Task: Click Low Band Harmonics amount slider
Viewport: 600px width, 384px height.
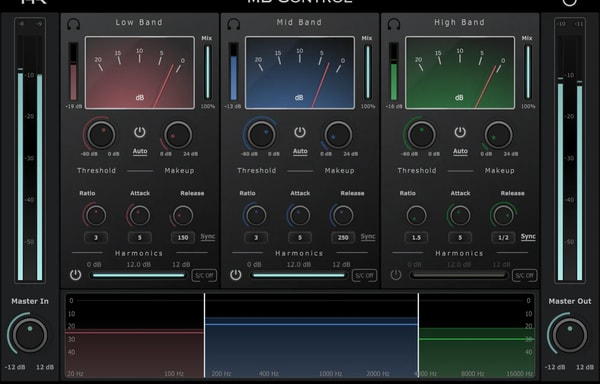Action: click(x=139, y=275)
